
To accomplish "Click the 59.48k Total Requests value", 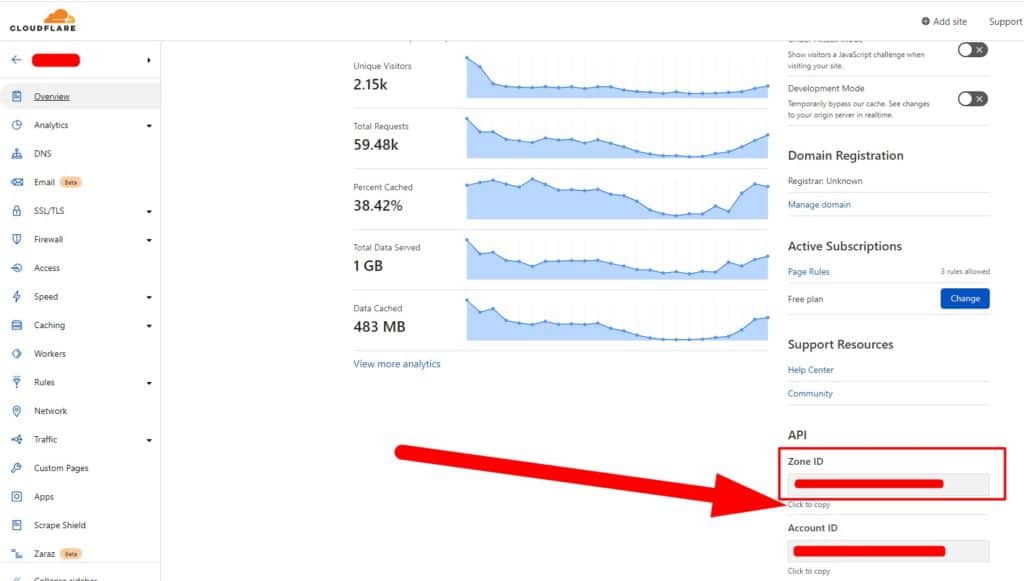I will coord(376,145).
